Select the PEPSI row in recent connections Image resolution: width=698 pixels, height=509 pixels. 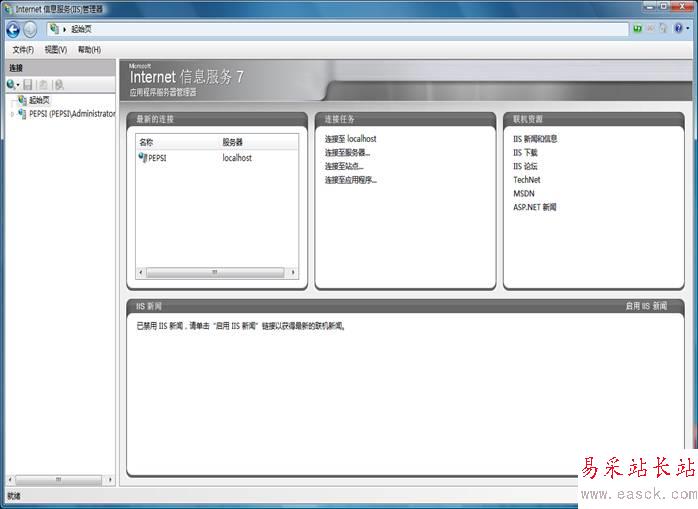(x=217, y=158)
